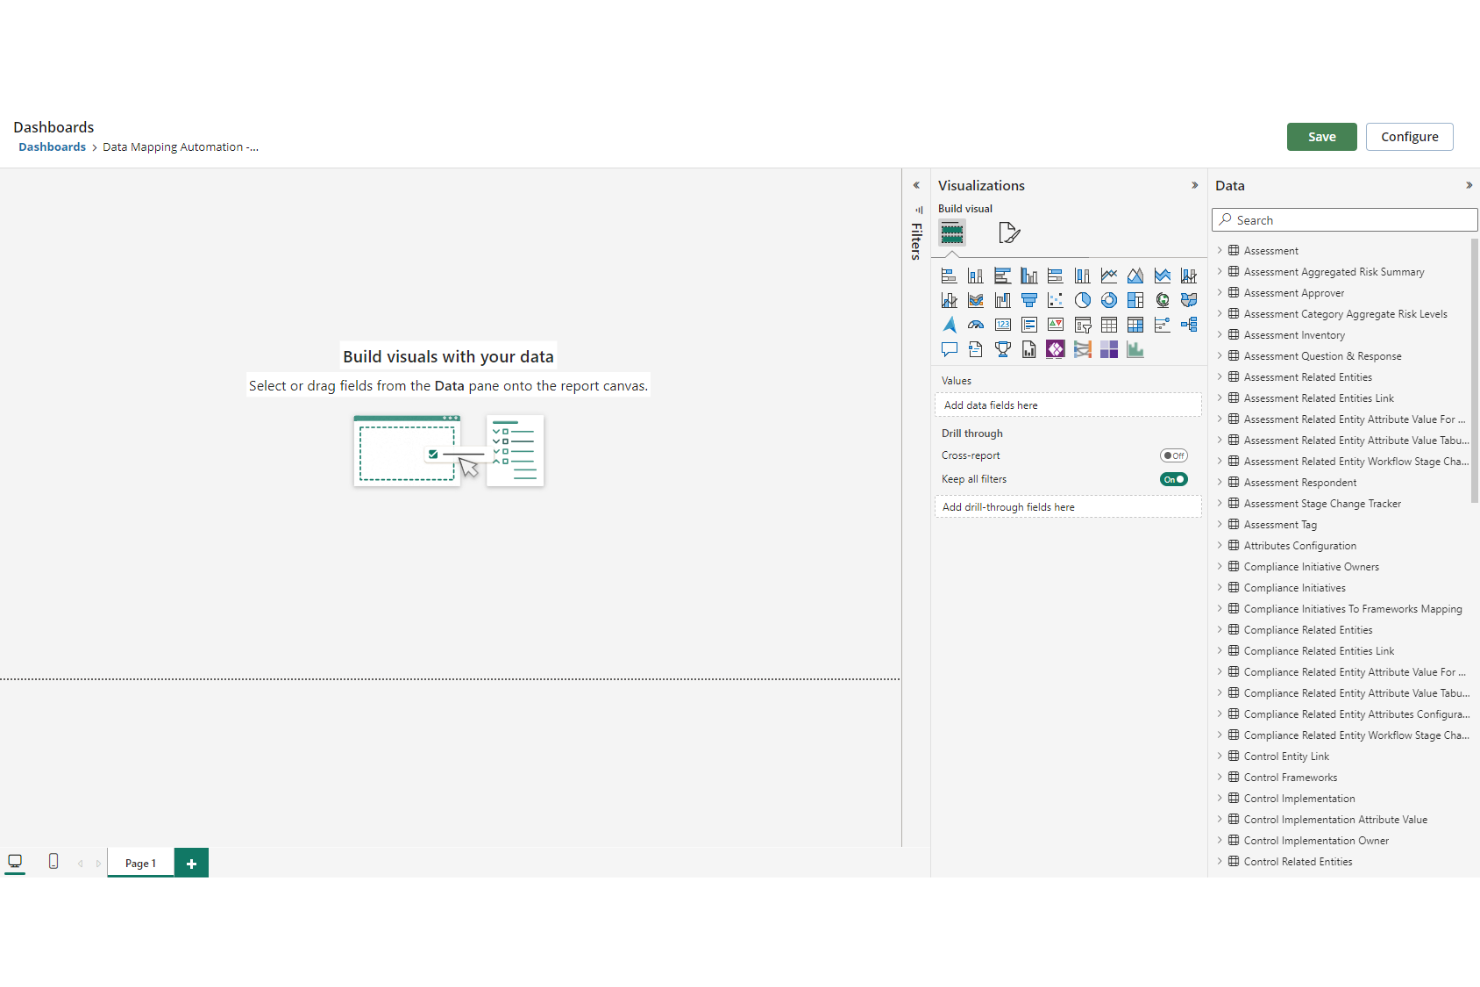Turn on the Cross-report toggle
Screen dimensions: 1480x987
tap(1173, 455)
